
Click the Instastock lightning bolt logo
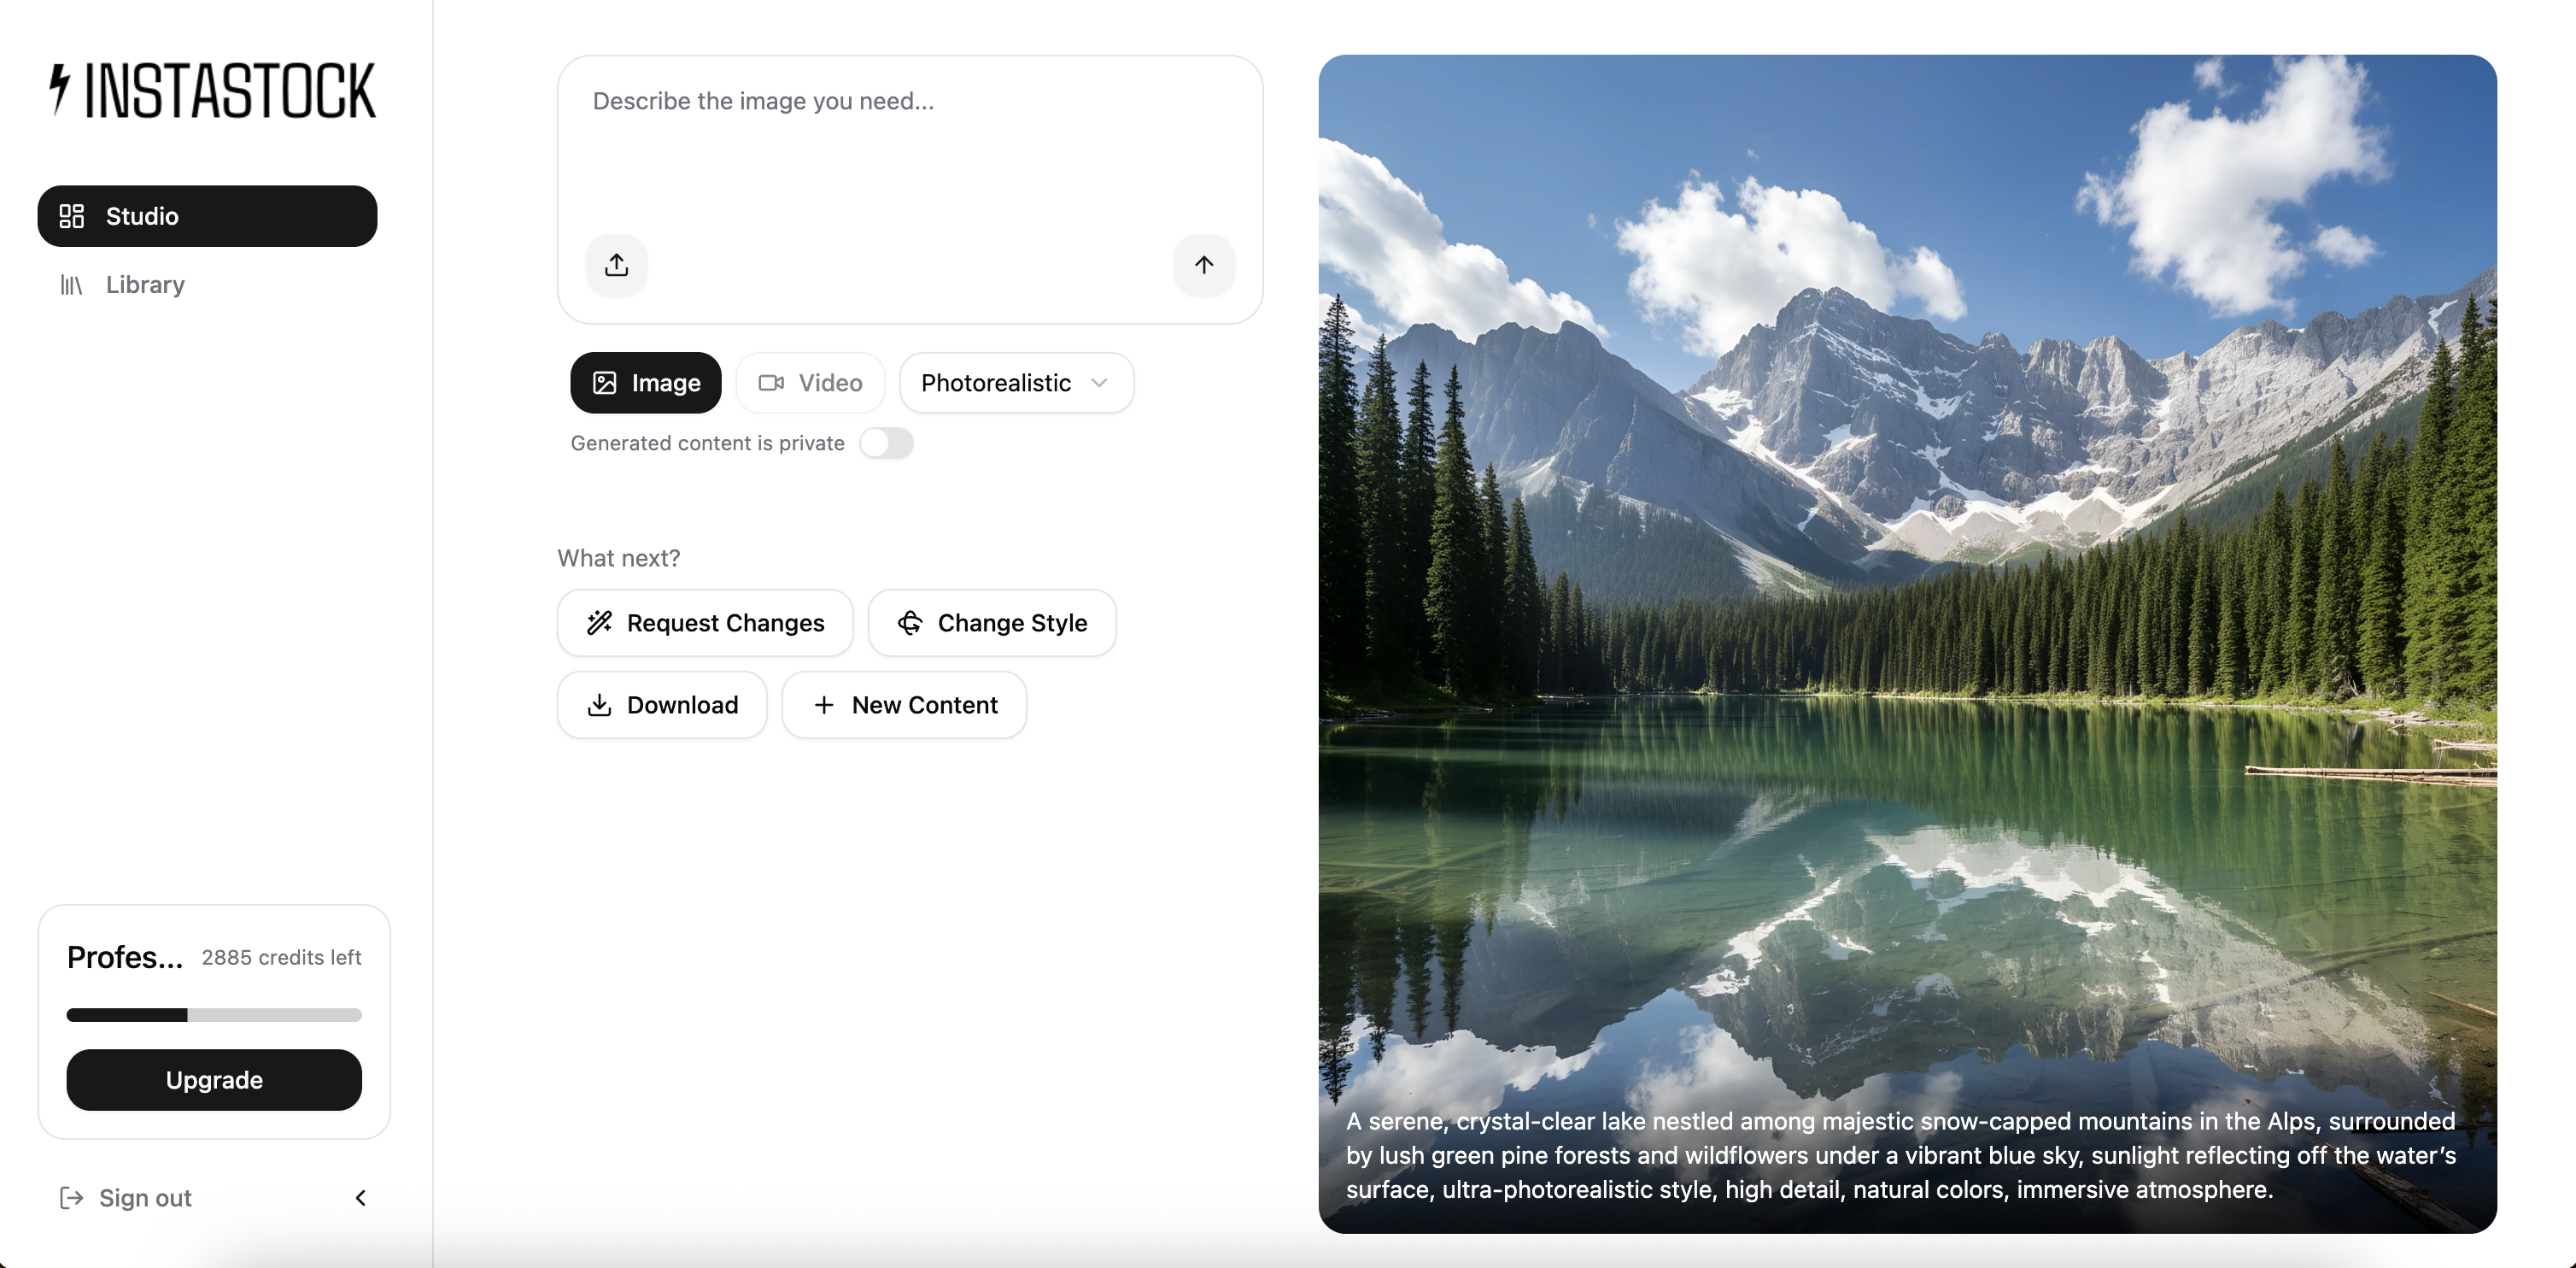tap(60, 90)
